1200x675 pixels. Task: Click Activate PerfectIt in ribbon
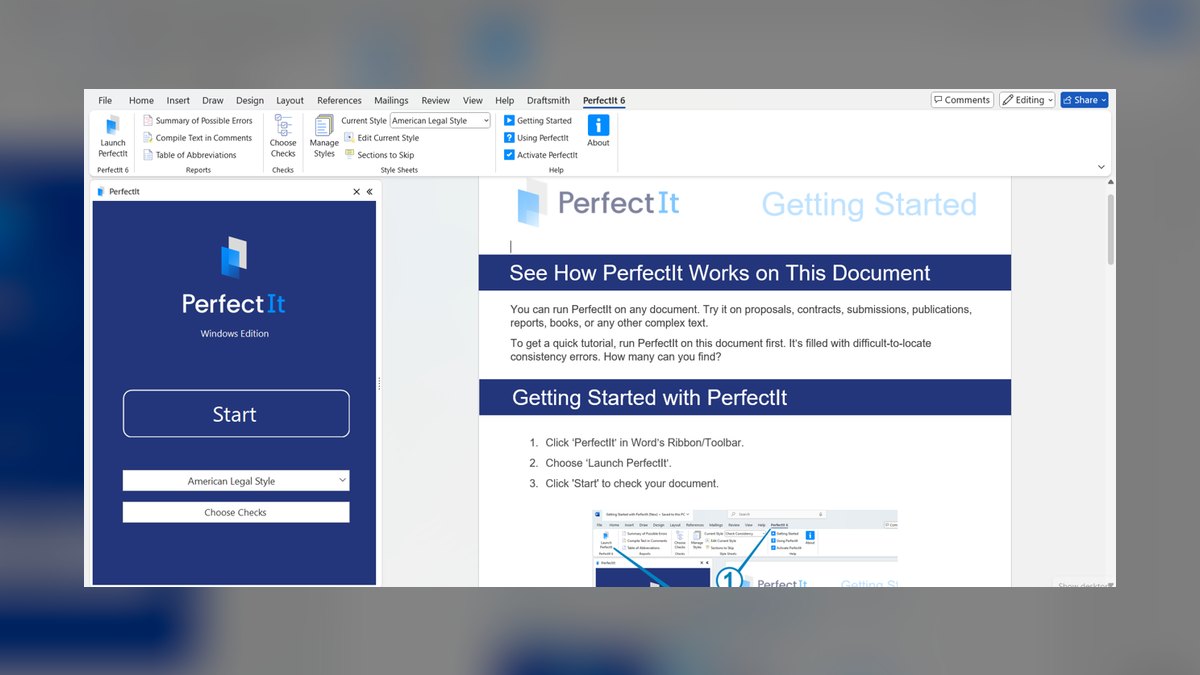(x=540, y=155)
